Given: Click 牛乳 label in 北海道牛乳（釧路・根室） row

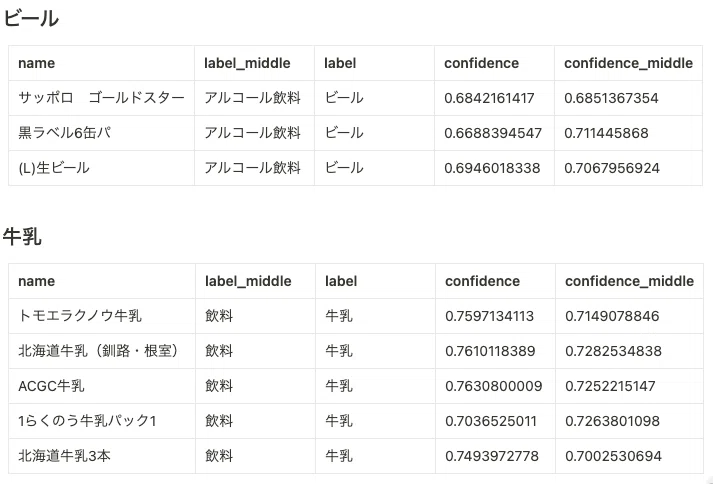Looking at the screenshot, I should click(x=339, y=351).
